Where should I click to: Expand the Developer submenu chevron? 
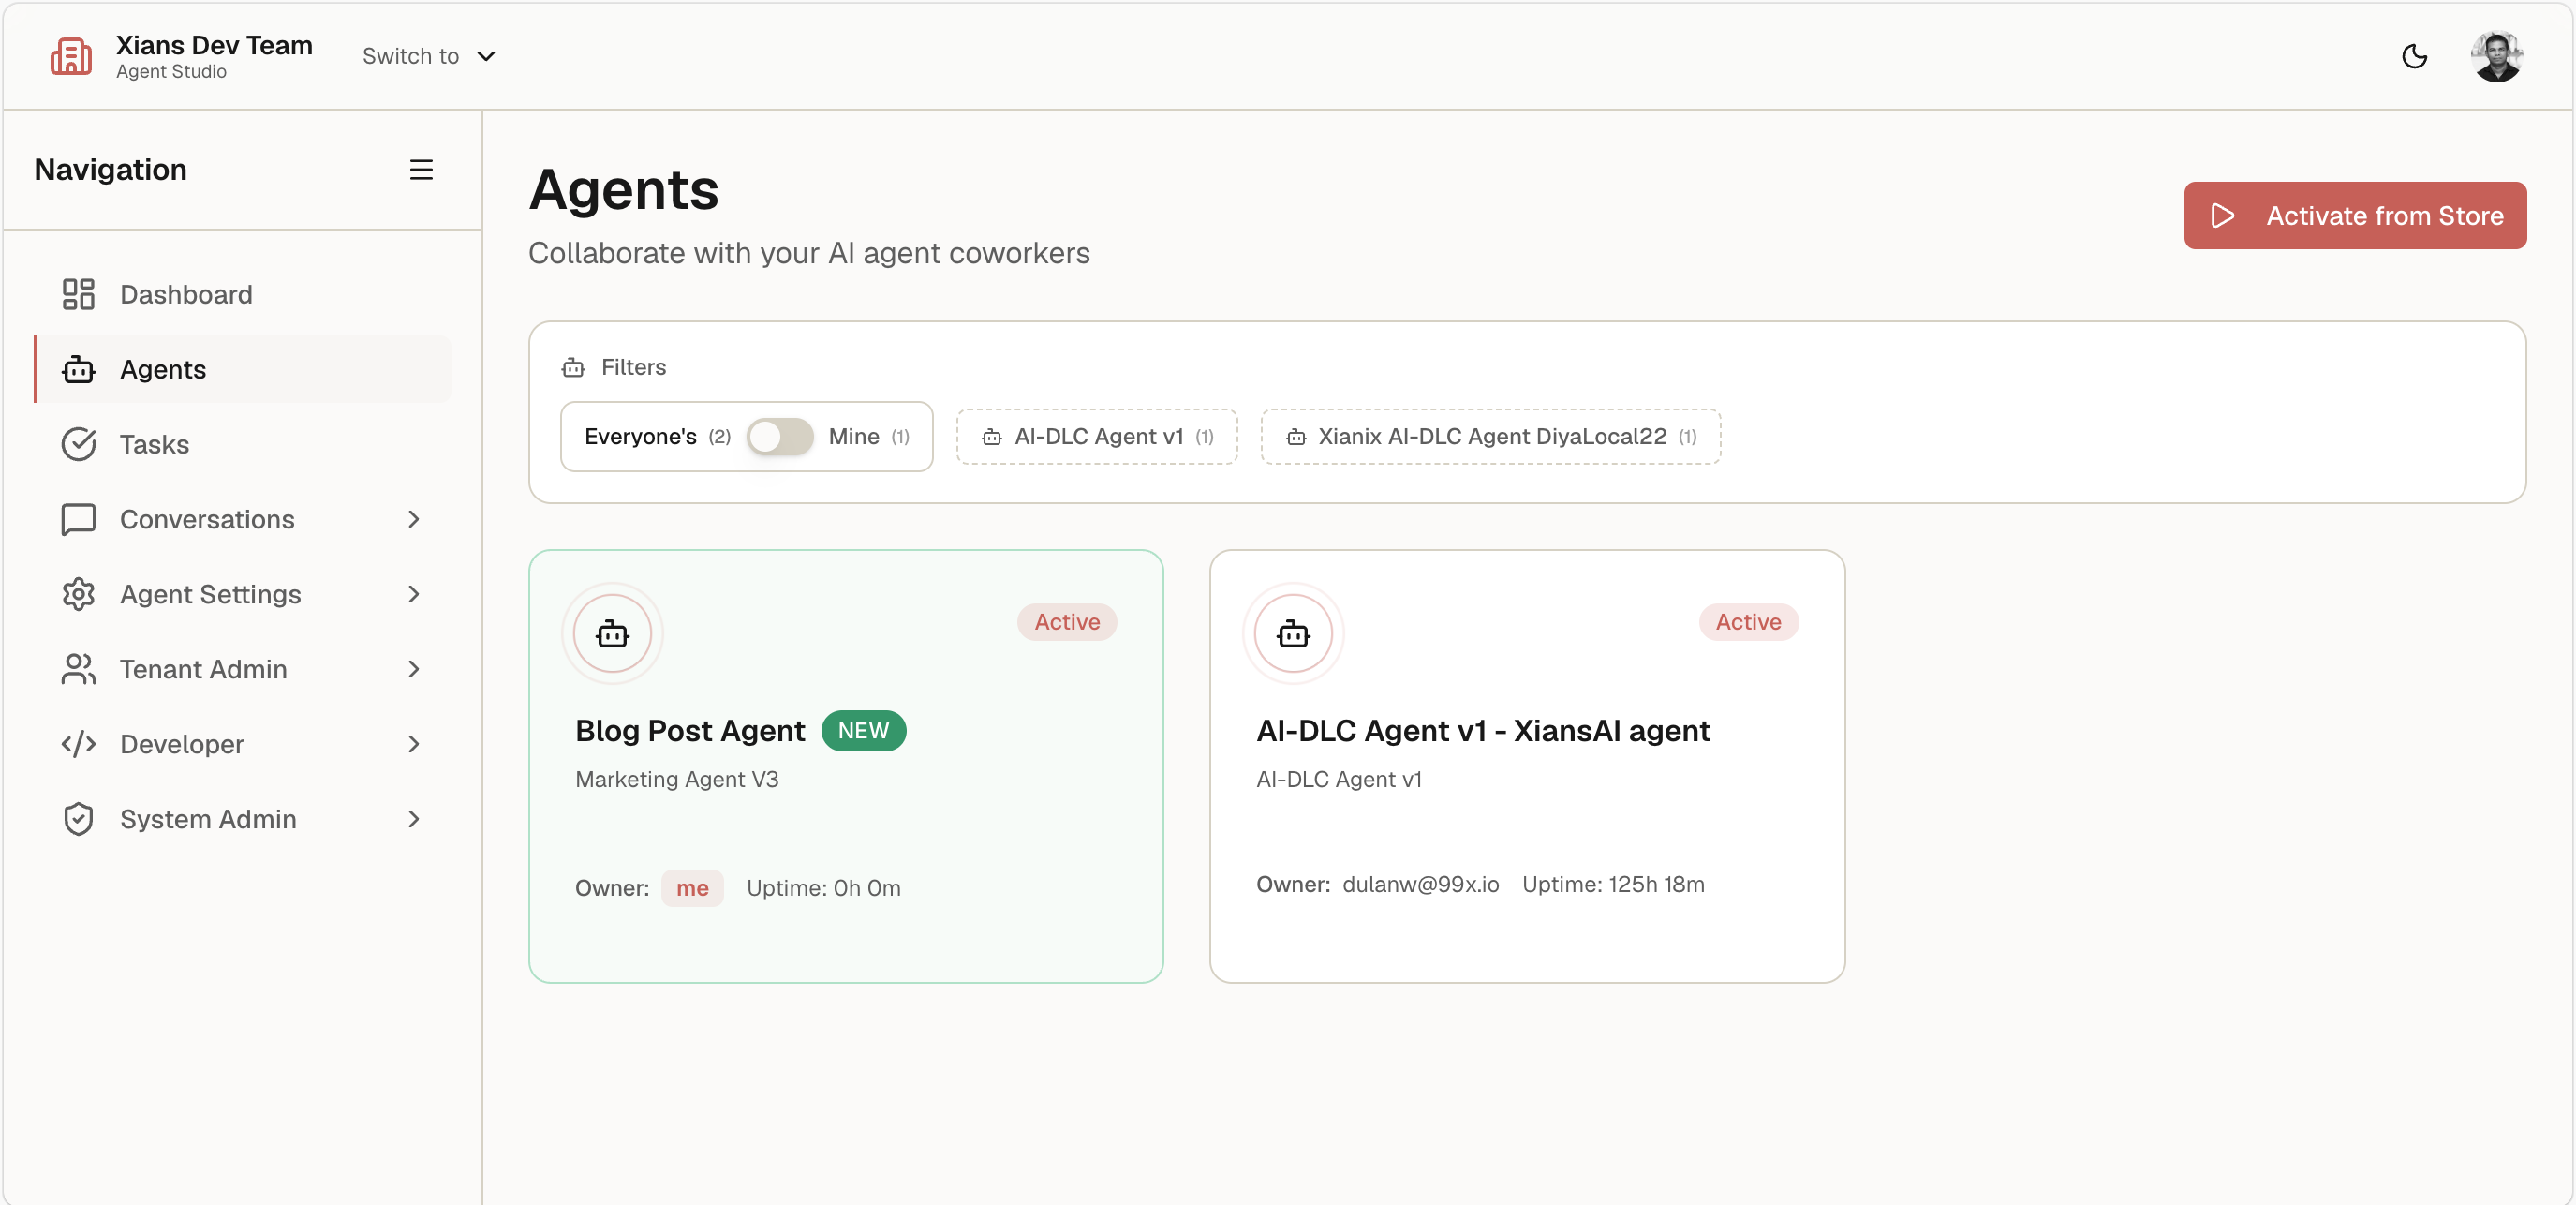click(414, 744)
